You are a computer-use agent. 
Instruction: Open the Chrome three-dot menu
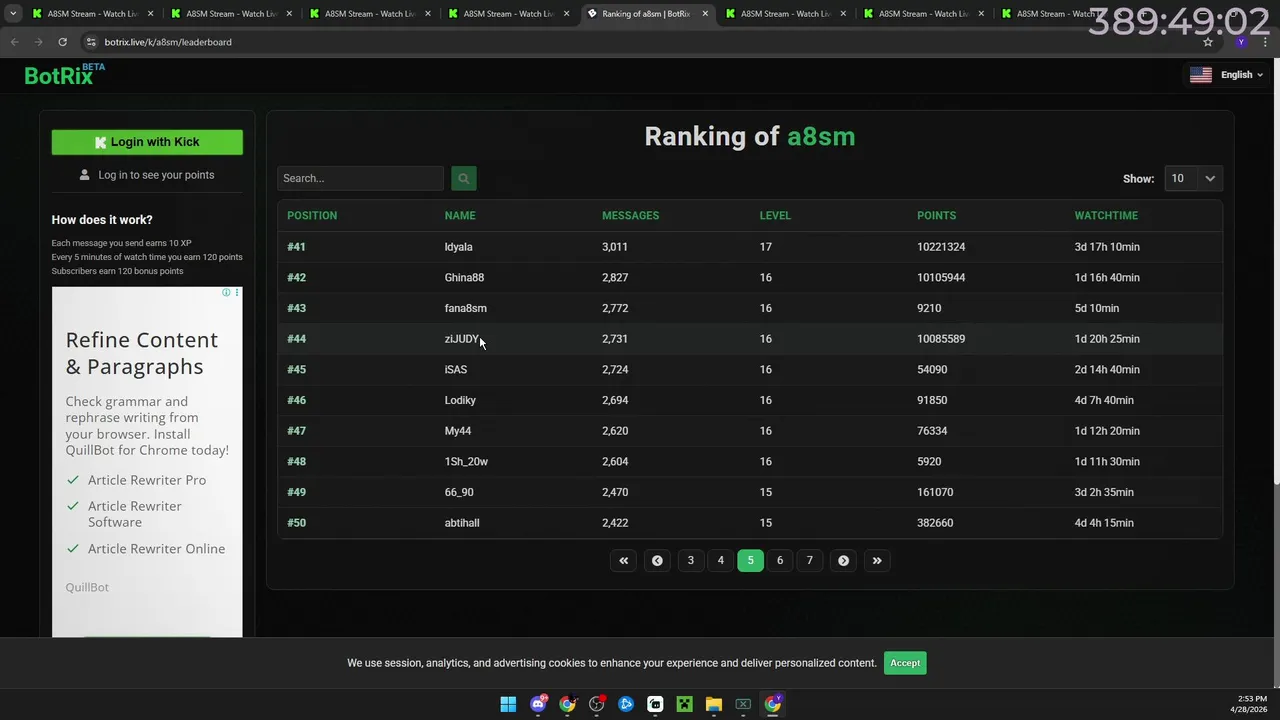pyautogui.click(x=1265, y=42)
